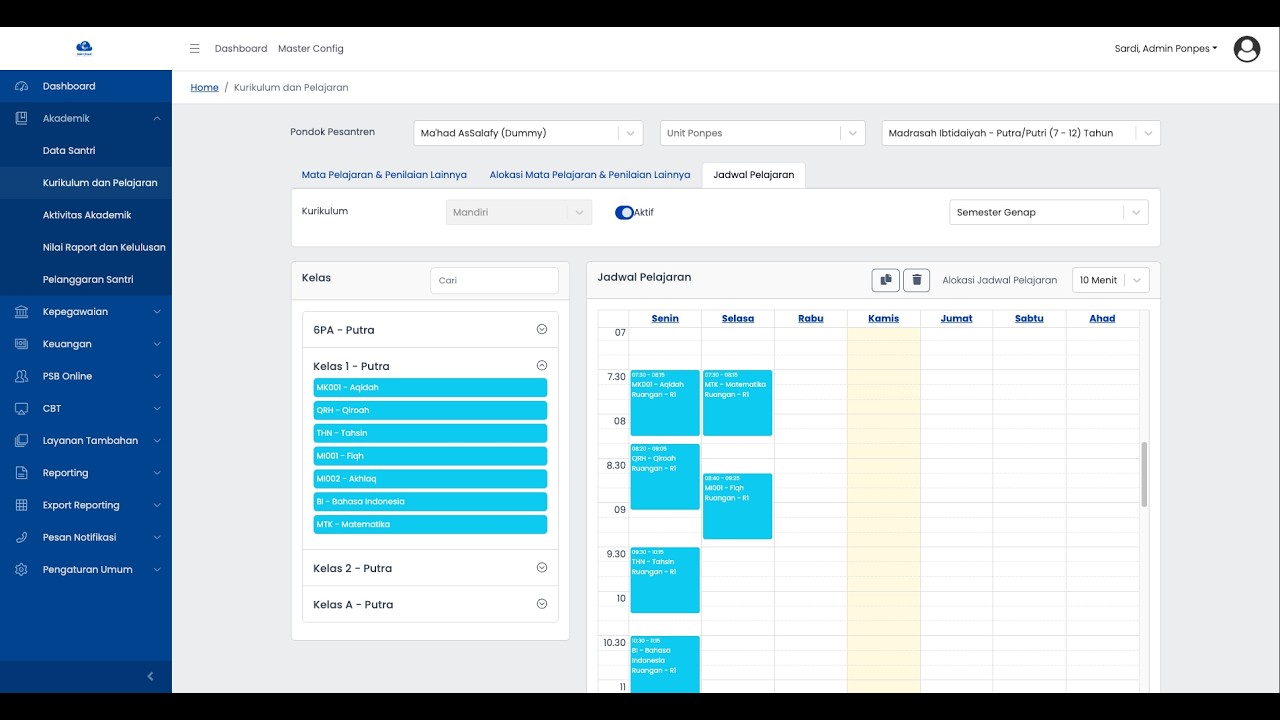Click the Export Reporting grid icon

coord(22,505)
